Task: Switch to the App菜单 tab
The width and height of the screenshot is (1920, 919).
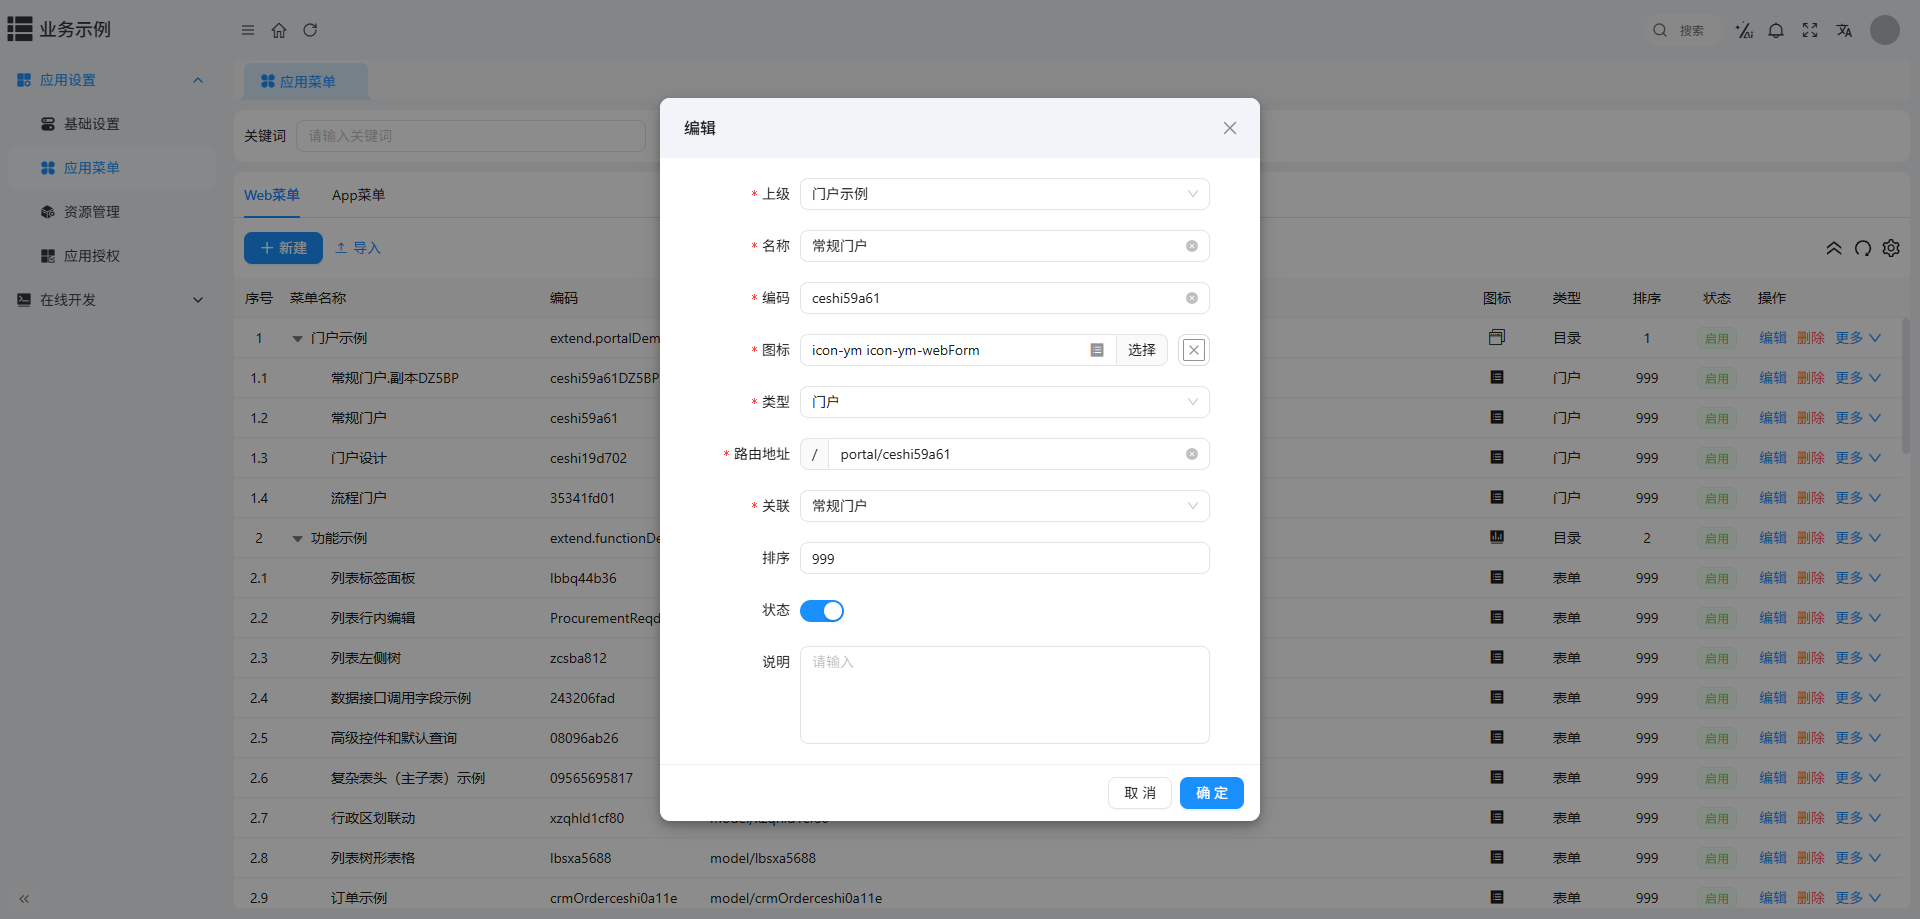Action: tap(358, 195)
